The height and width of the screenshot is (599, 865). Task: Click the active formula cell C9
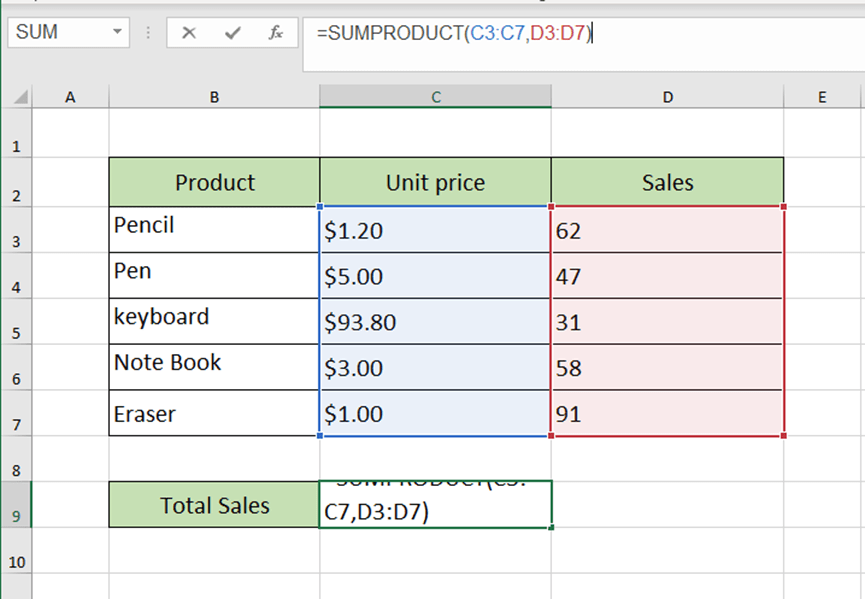[x=435, y=505]
